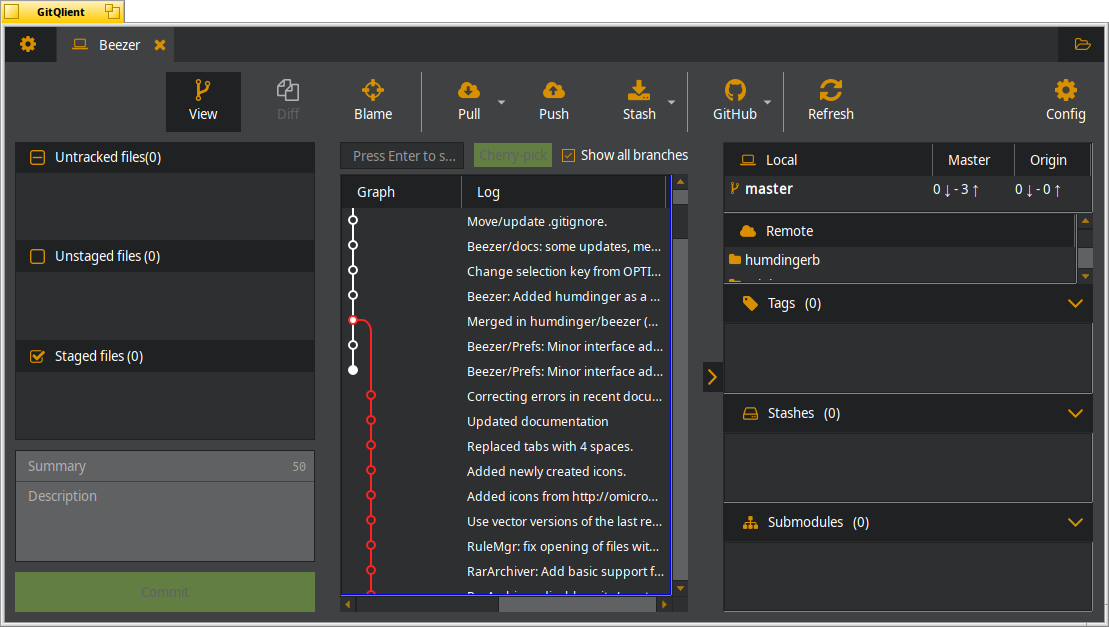Click the Log column header

coord(564,192)
